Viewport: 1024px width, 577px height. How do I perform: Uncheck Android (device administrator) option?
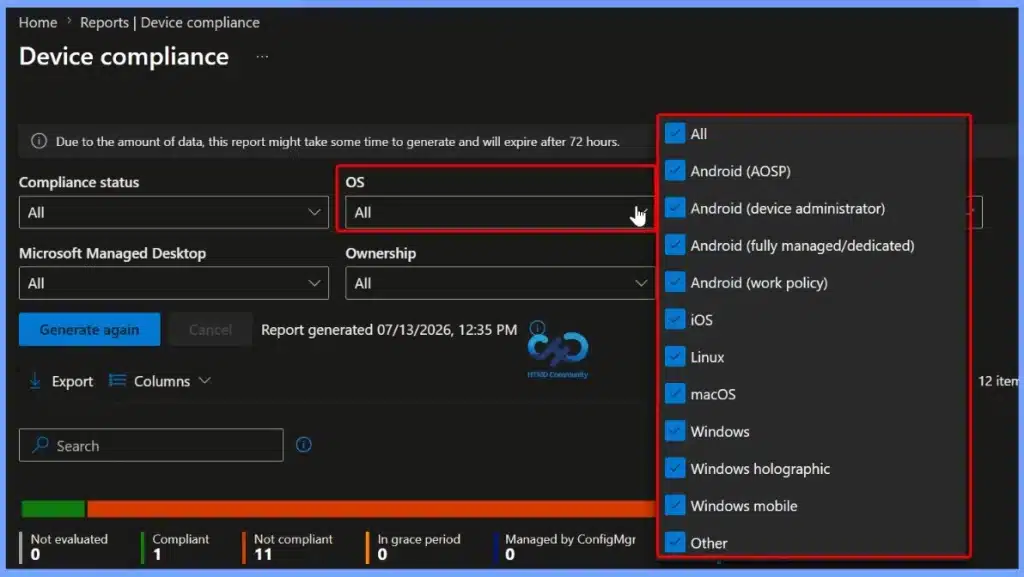[675, 208]
